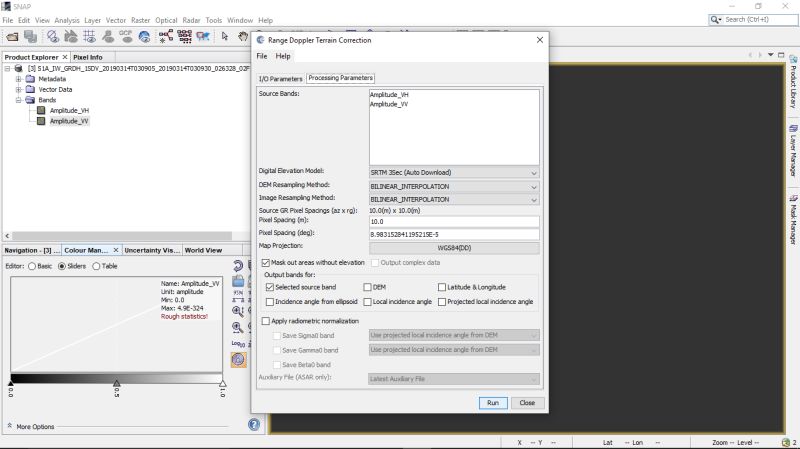Click the highlighted orange circular icon
This screenshot has height=449, width=800.
(x=238, y=360)
